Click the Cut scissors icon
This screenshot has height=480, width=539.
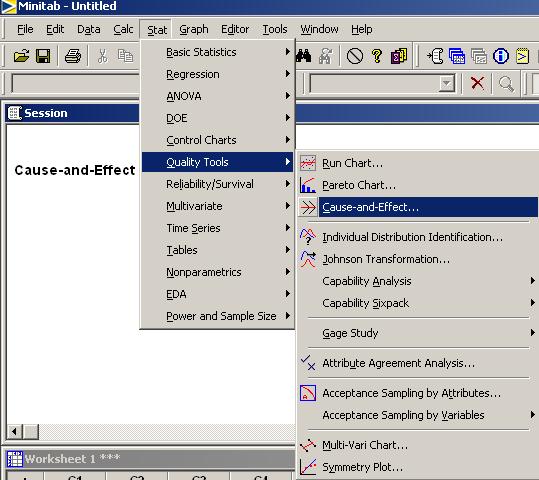(x=103, y=56)
